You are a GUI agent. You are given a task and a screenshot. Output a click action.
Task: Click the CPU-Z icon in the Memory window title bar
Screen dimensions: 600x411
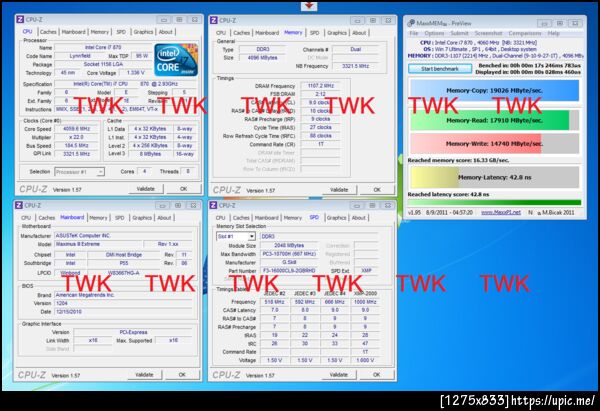coord(214,20)
